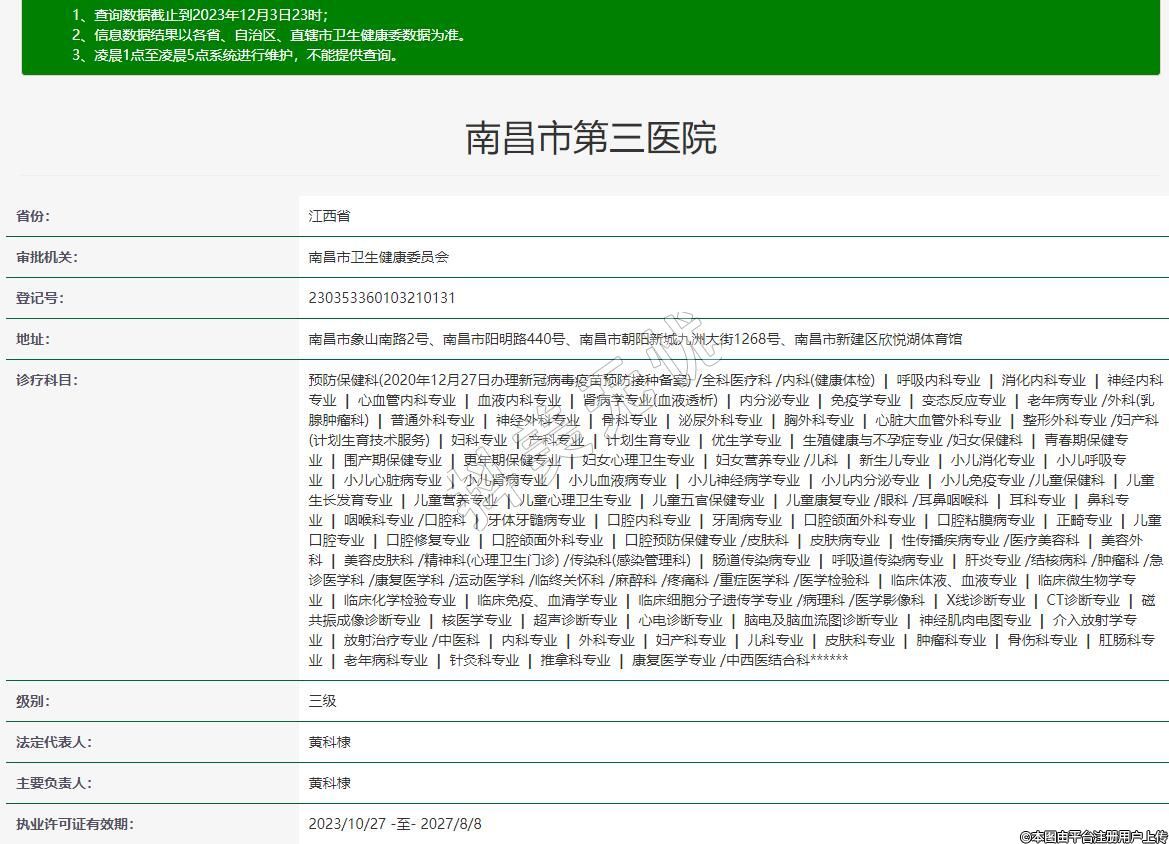The image size is (1169, 844).
Task: Click notice about 凌晨1点至凌晨5点 system maintenance
Action: tap(236, 55)
